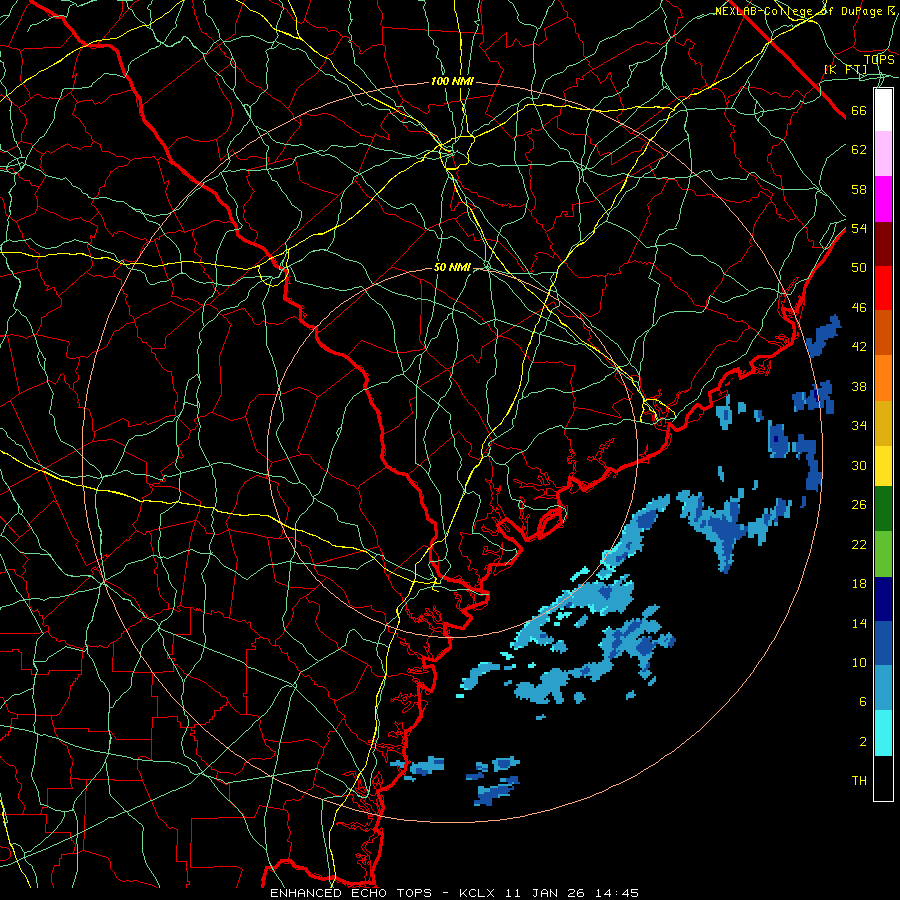The height and width of the screenshot is (900, 900).
Task: Click the light green legend swatch
Action: click(883, 554)
